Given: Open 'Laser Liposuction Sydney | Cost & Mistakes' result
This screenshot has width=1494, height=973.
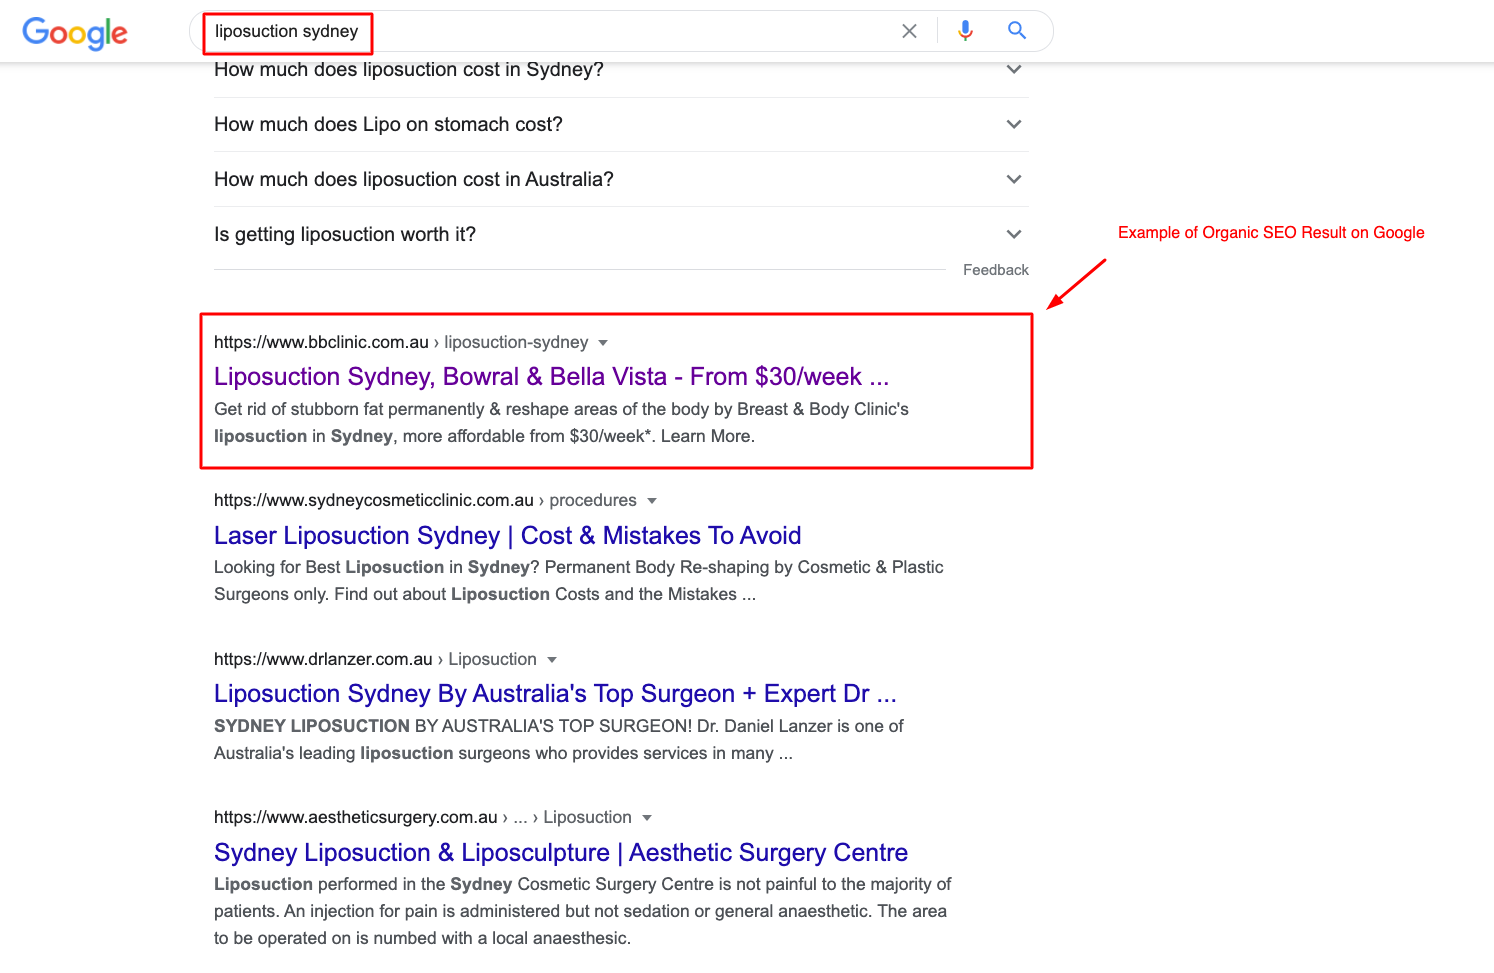Looking at the screenshot, I should (x=508, y=536).
